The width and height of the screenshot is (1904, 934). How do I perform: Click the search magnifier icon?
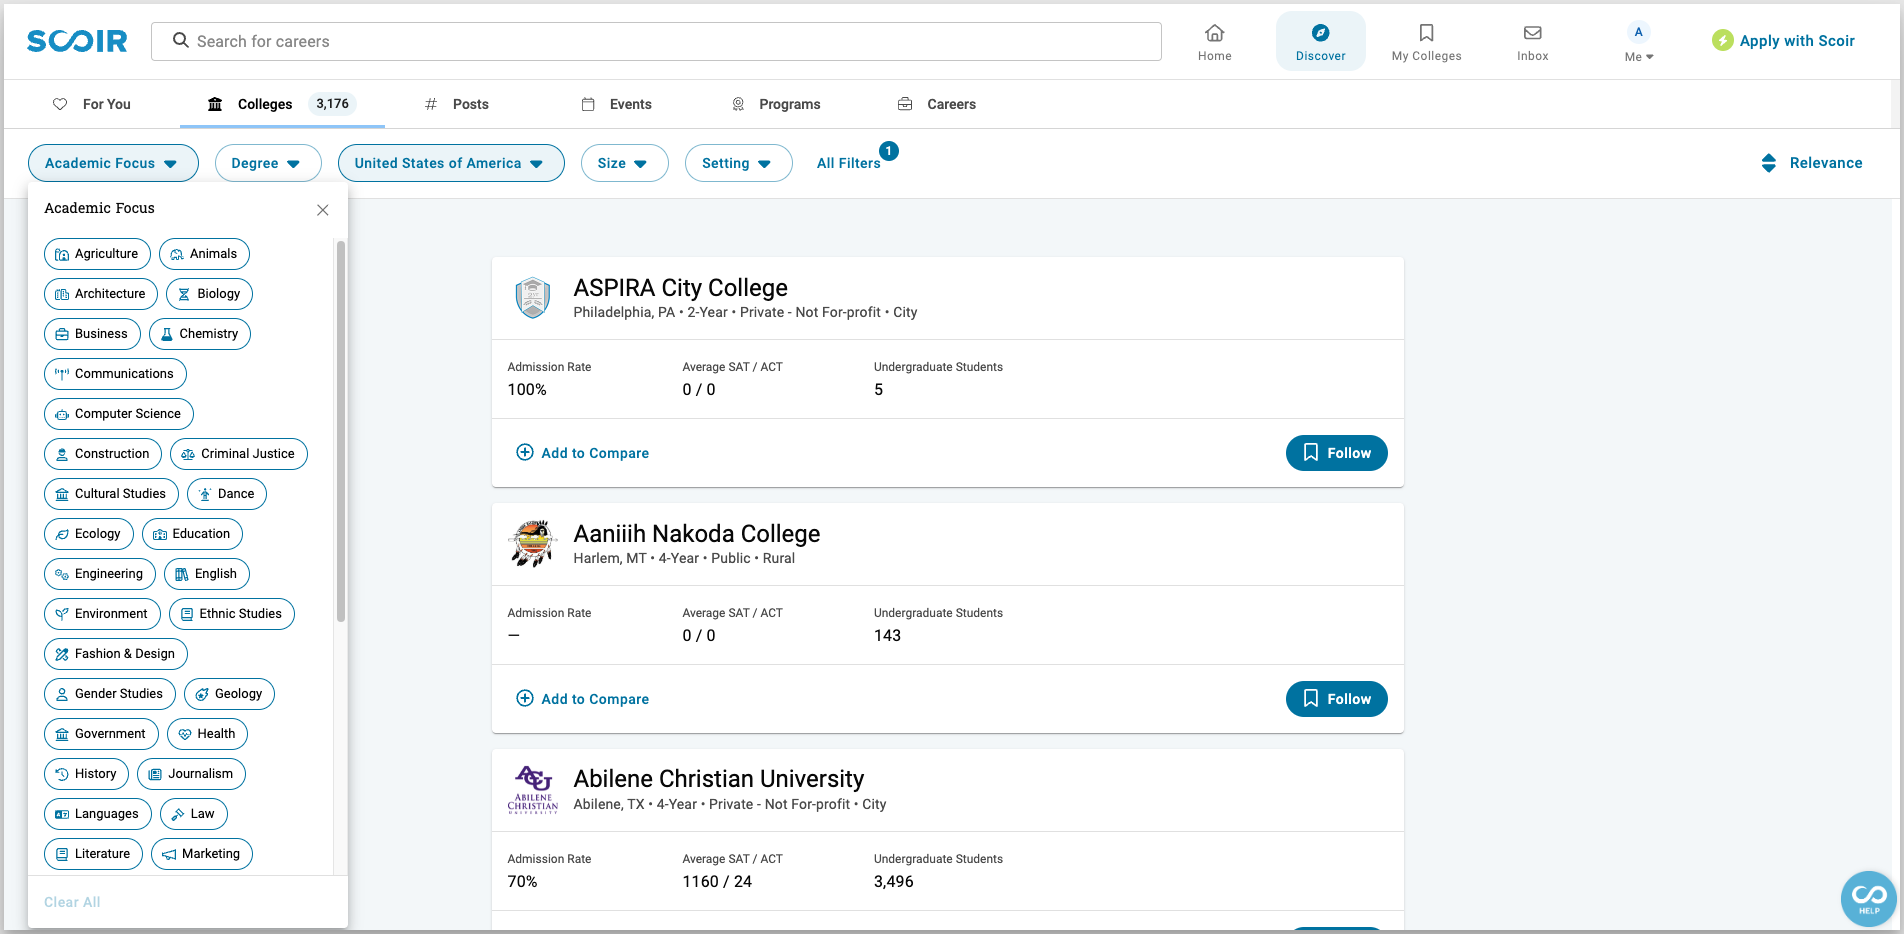(x=181, y=40)
